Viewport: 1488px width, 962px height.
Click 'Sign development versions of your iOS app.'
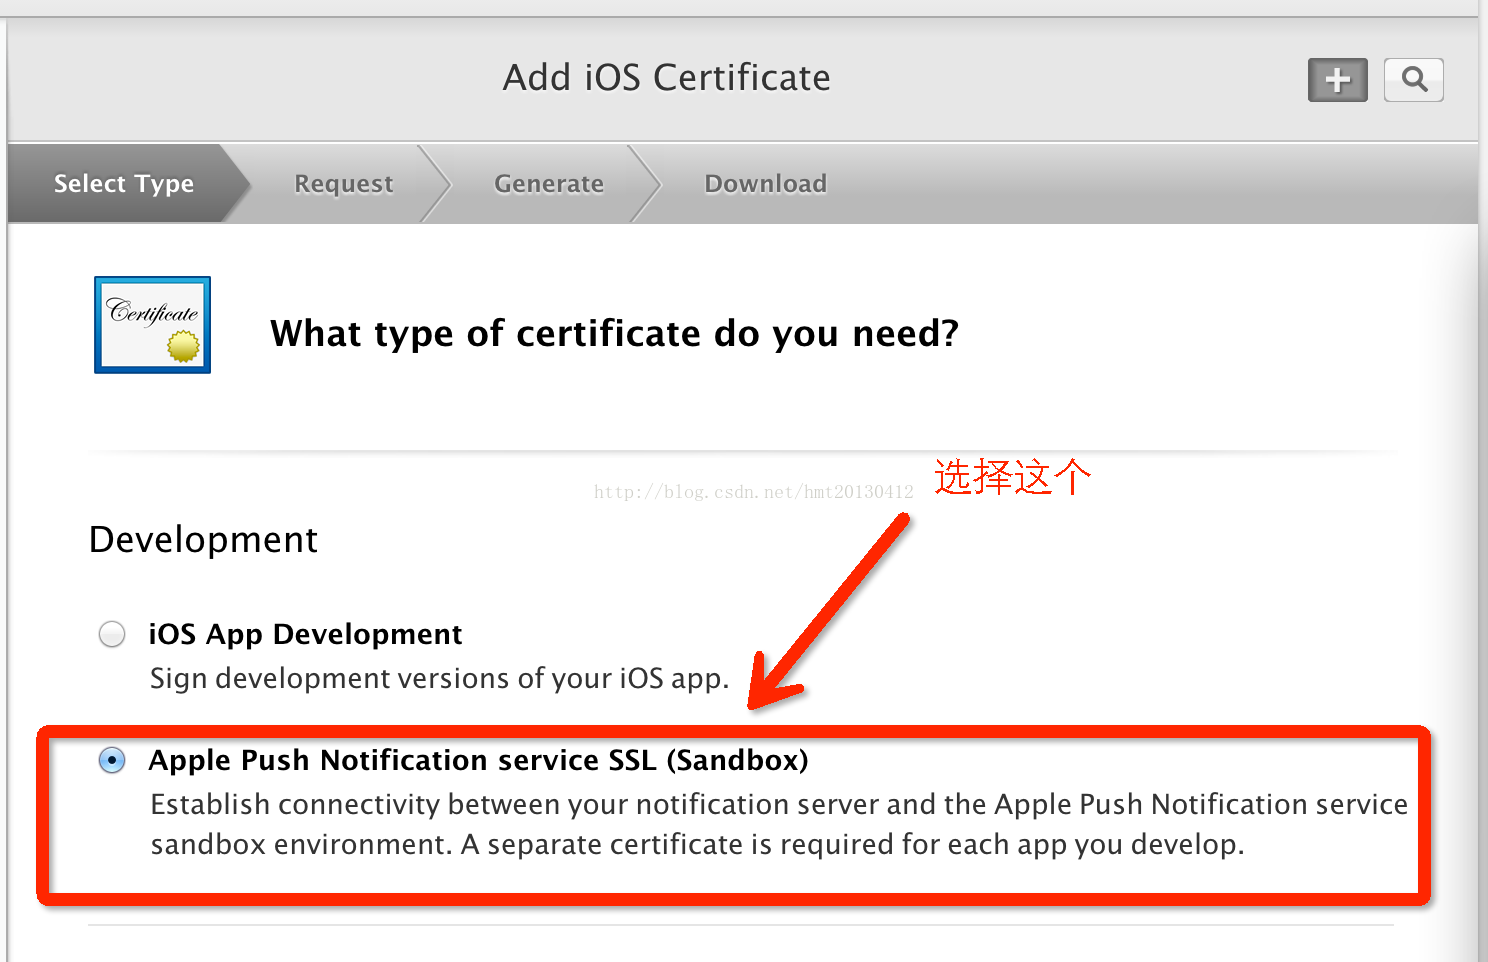[x=439, y=678]
